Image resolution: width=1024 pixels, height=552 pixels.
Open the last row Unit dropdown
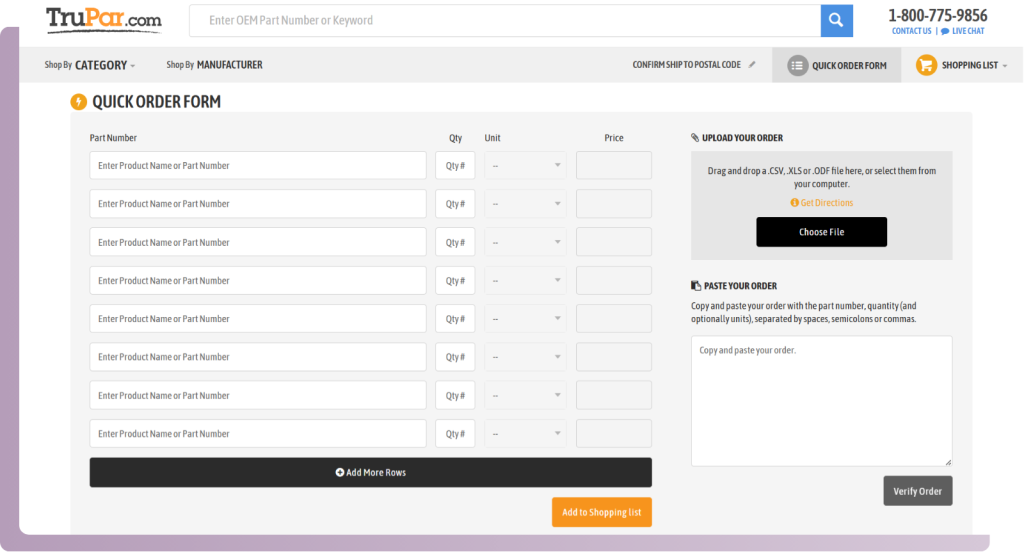525,434
